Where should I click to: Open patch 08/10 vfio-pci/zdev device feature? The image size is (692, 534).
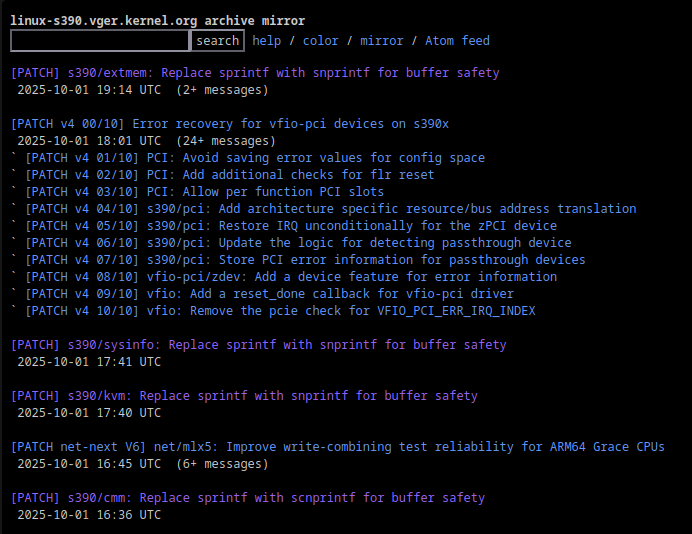291,277
